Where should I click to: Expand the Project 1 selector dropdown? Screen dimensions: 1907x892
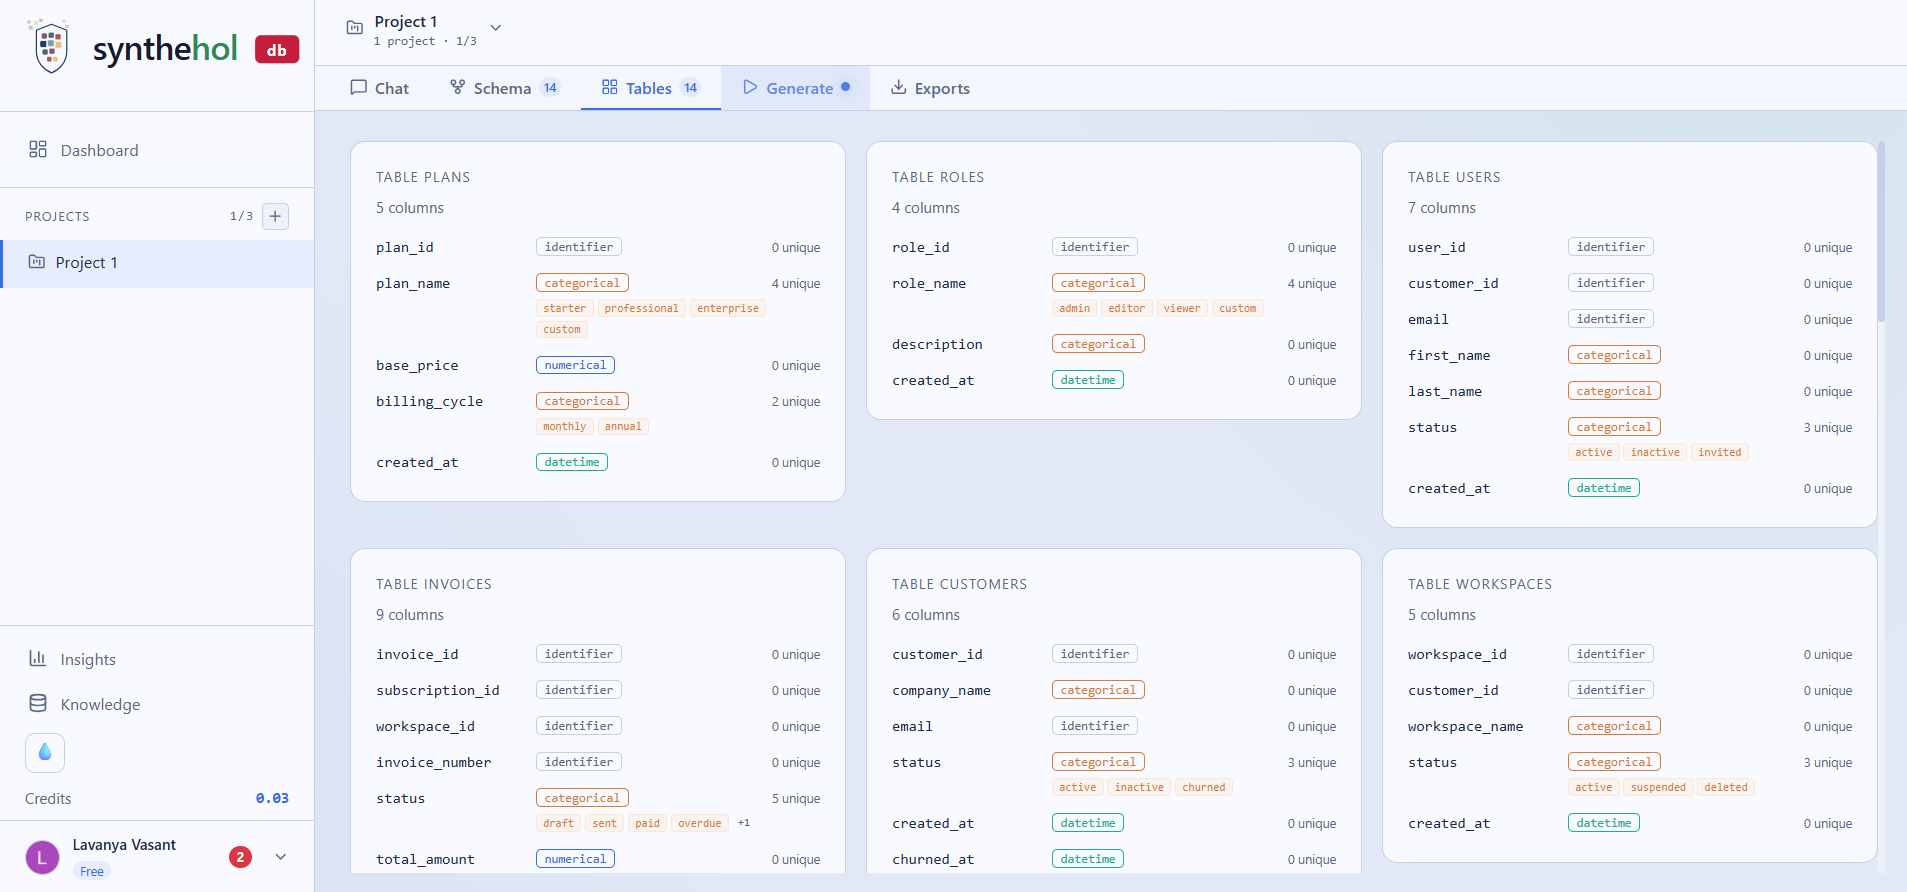pos(496,28)
